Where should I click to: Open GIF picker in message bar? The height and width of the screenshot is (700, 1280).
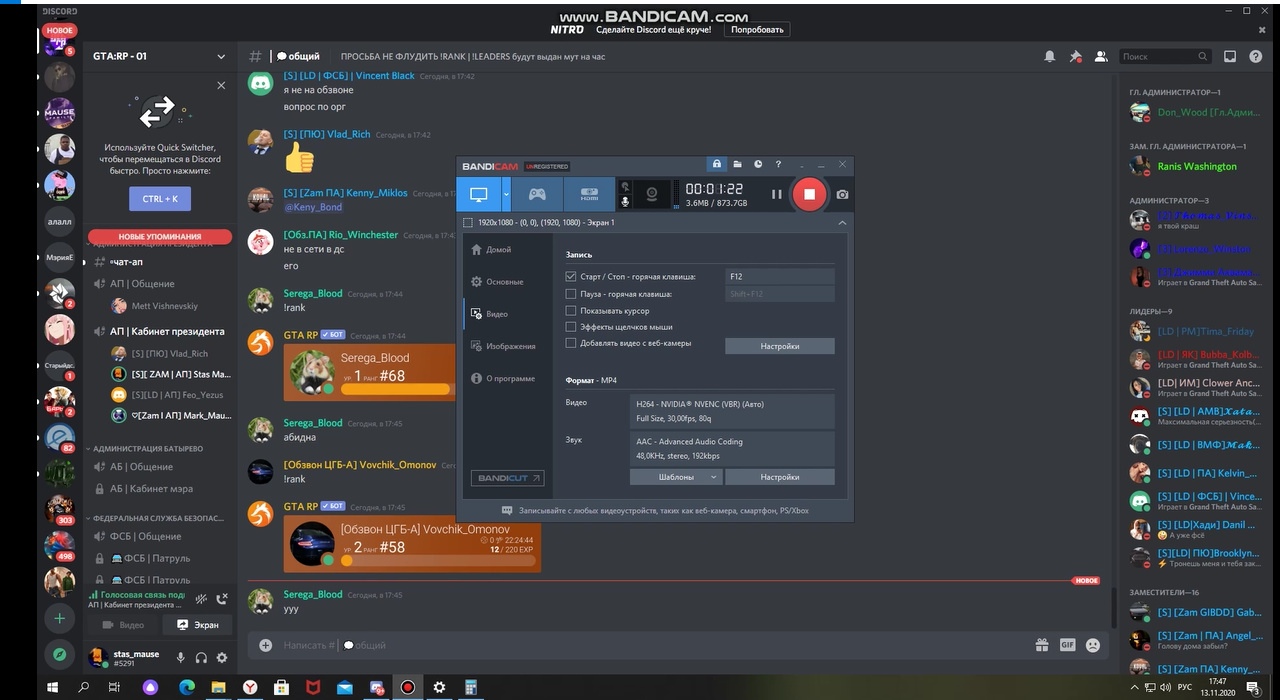point(1067,645)
